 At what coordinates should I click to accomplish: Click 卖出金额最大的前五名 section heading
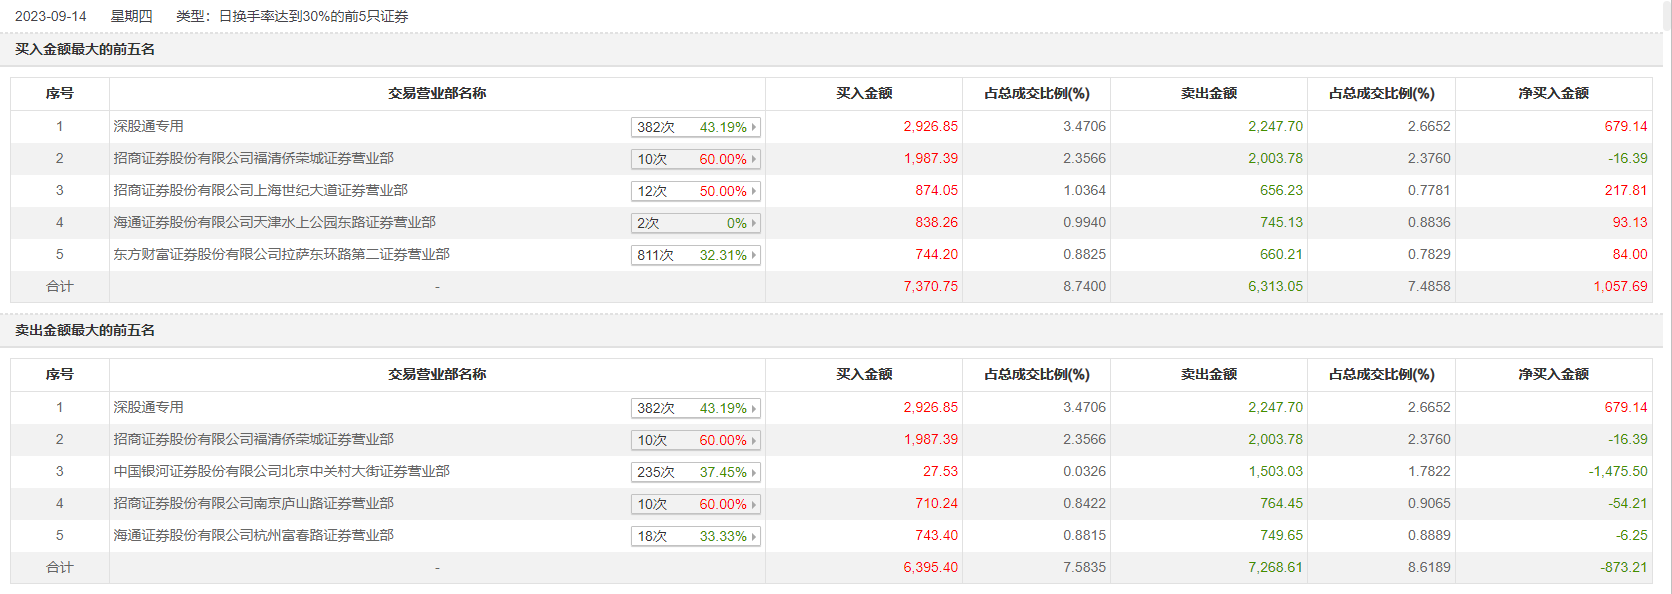[85, 330]
